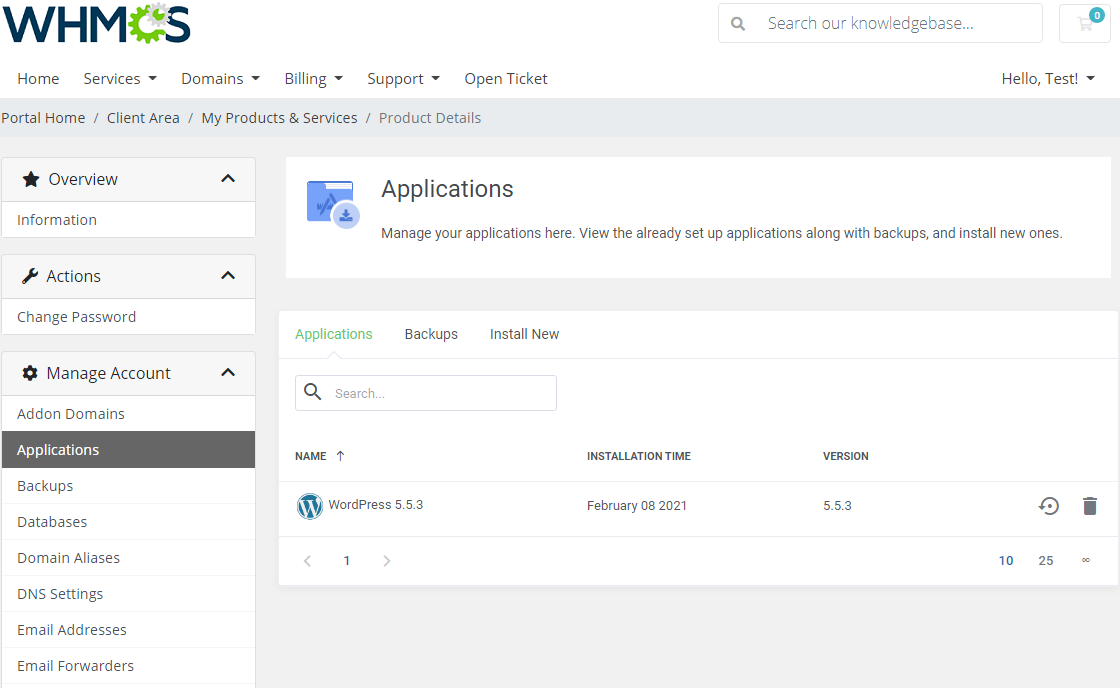Open the shopping cart icon
1120x688 pixels.
tap(1085, 23)
